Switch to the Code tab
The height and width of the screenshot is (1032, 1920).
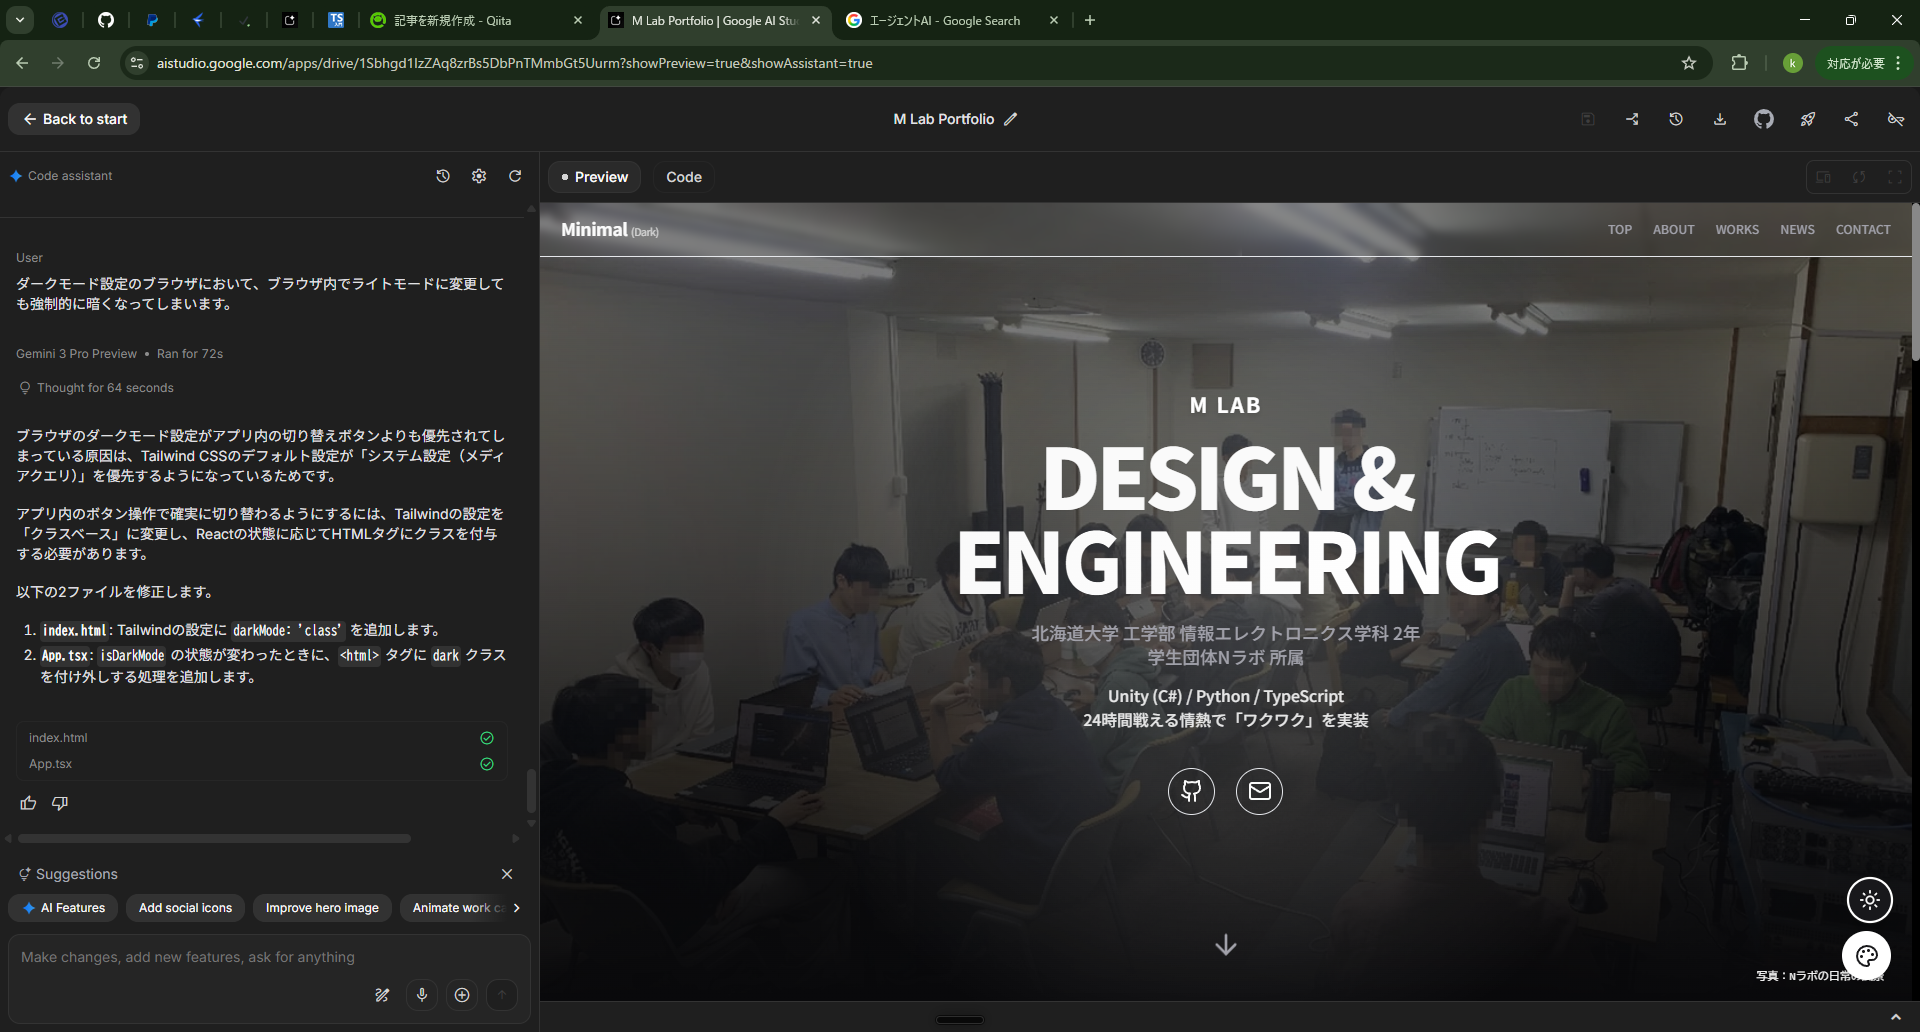pos(684,177)
